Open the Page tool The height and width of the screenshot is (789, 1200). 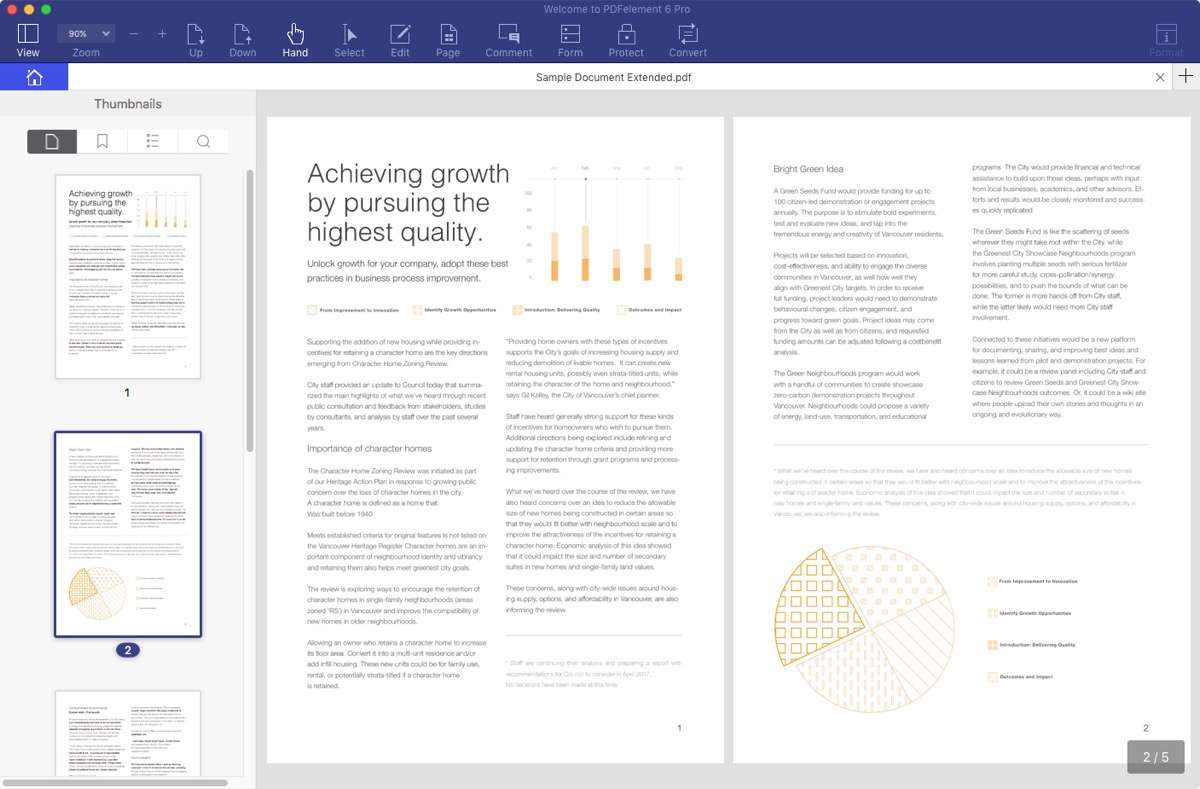click(448, 40)
